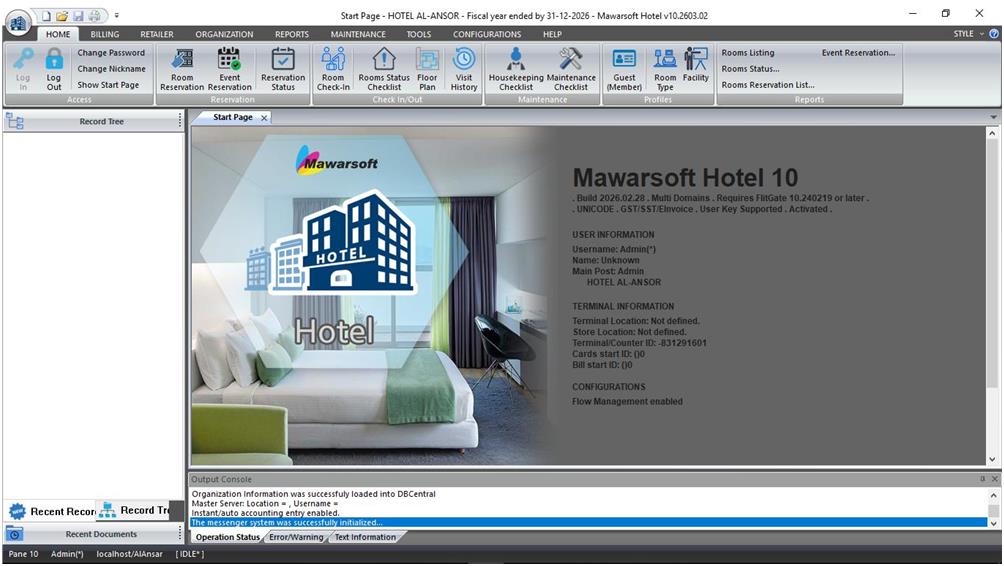
Task: Open the Rooms Reservation List report
Action: click(x=767, y=85)
